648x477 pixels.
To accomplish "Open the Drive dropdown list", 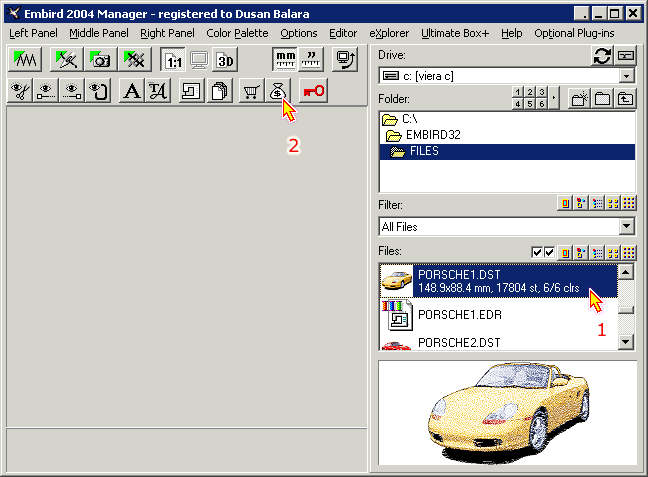I will click(x=626, y=76).
